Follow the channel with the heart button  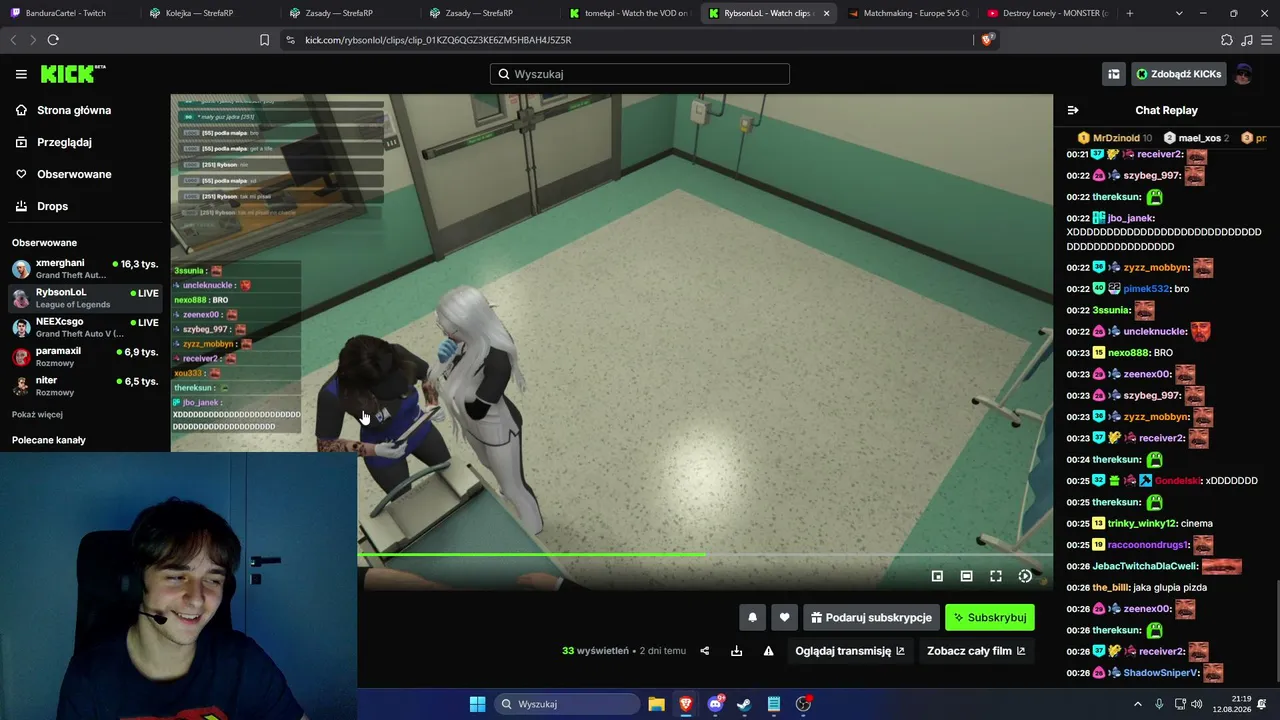click(x=785, y=618)
